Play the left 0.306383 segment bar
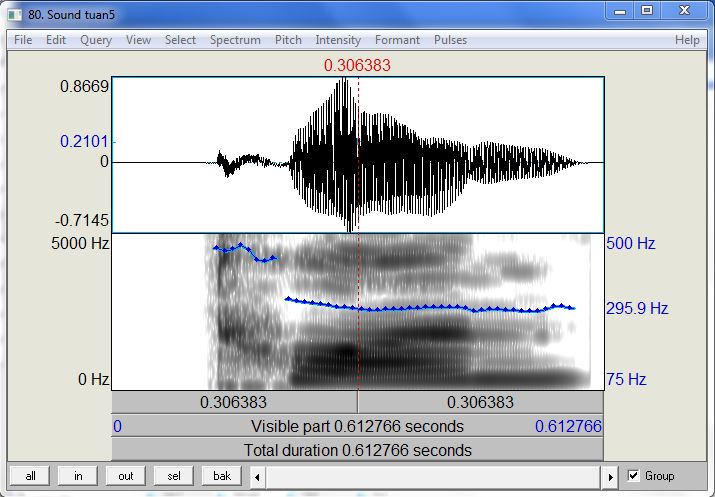715x497 pixels. pos(234,402)
